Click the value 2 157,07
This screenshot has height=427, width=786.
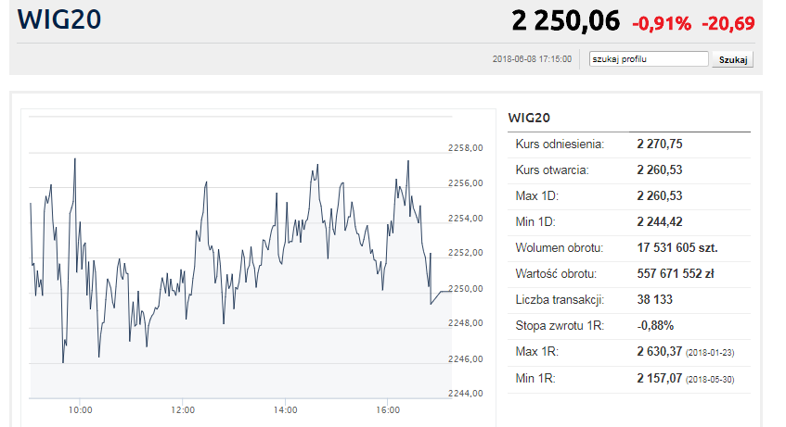pos(660,378)
